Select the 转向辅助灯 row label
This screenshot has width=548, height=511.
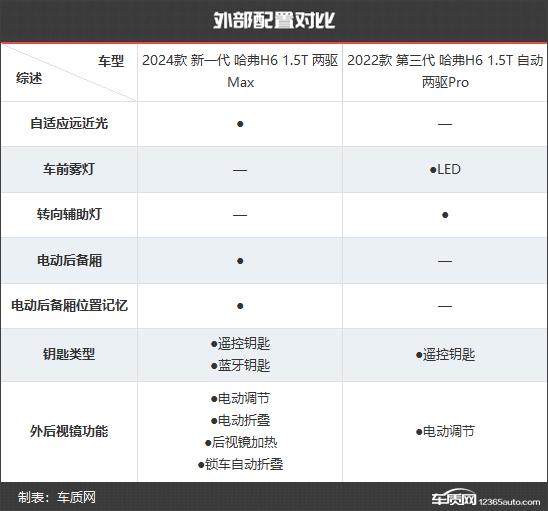tap(69, 214)
